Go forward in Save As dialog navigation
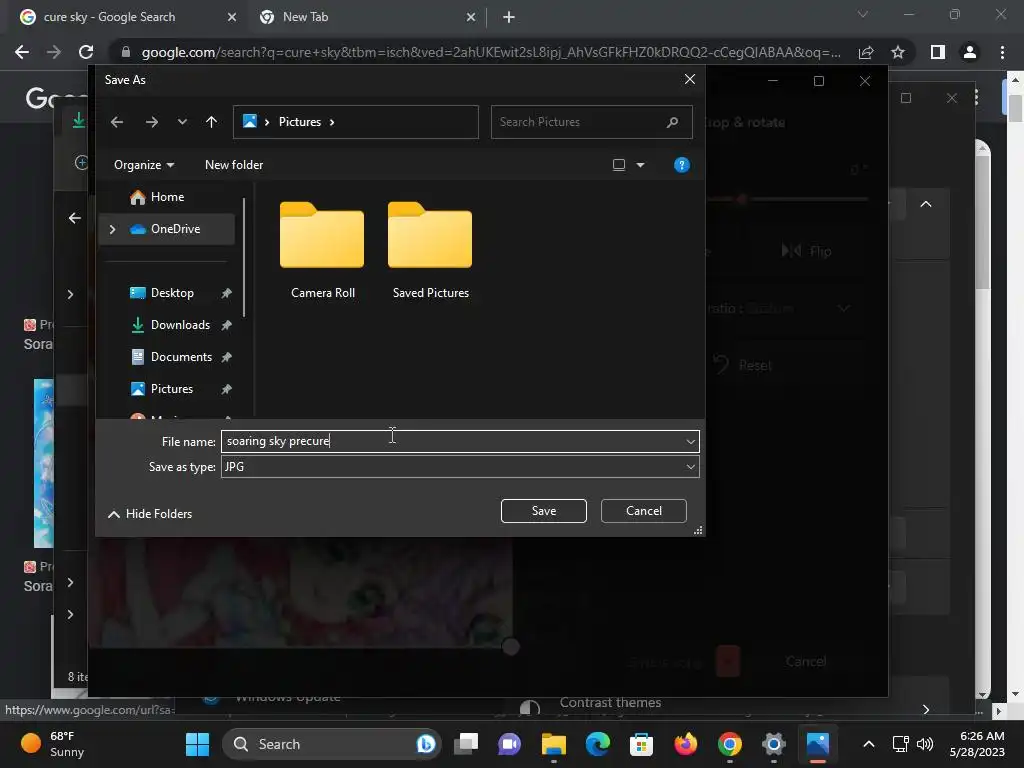The width and height of the screenshot is (1024, 768). [x=152, y=122]
